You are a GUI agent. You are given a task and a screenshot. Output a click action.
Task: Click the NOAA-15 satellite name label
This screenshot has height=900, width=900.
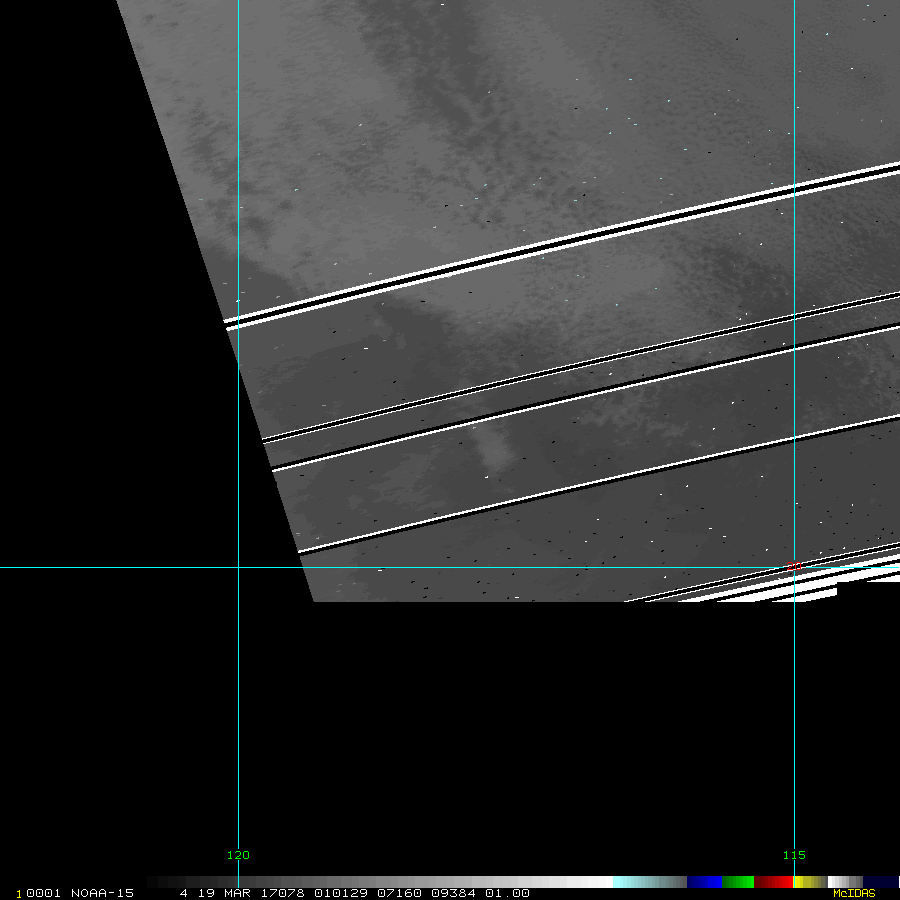click(x=102, y=893)
